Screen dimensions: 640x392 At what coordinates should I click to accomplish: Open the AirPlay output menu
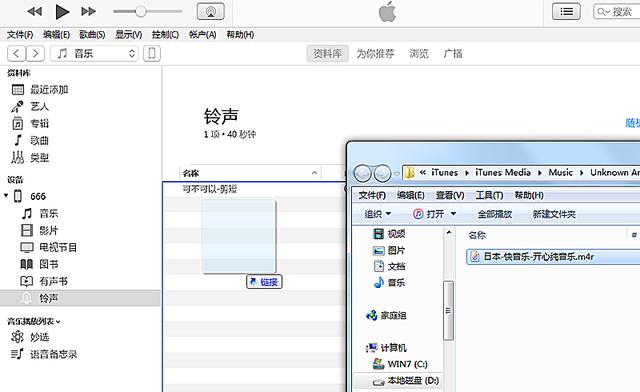[211, 11]
